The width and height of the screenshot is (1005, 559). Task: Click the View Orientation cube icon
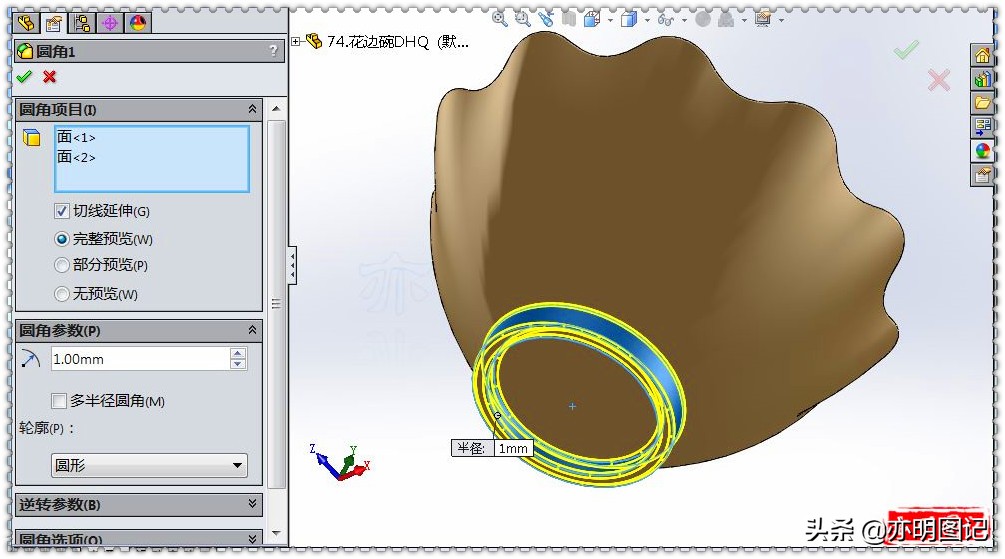click(x=592, y=19)
